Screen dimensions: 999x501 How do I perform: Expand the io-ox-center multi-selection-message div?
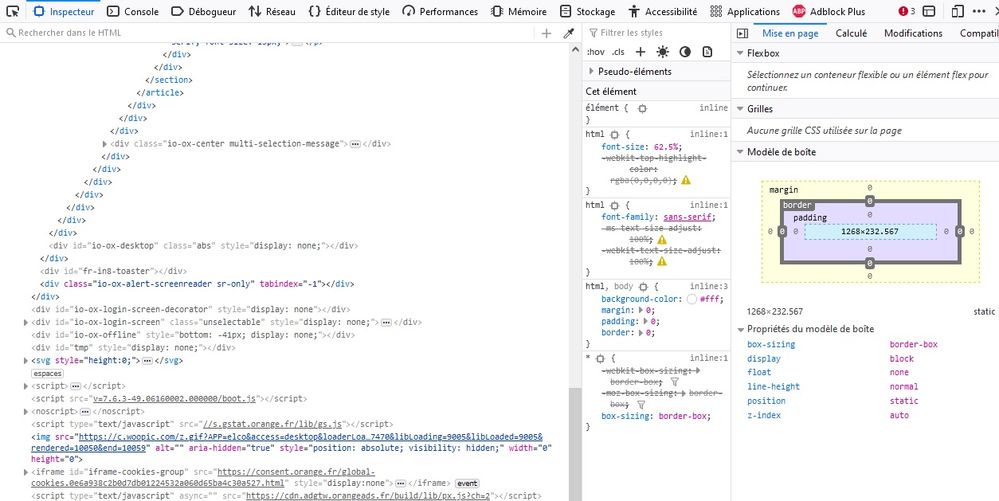point(104,144)
